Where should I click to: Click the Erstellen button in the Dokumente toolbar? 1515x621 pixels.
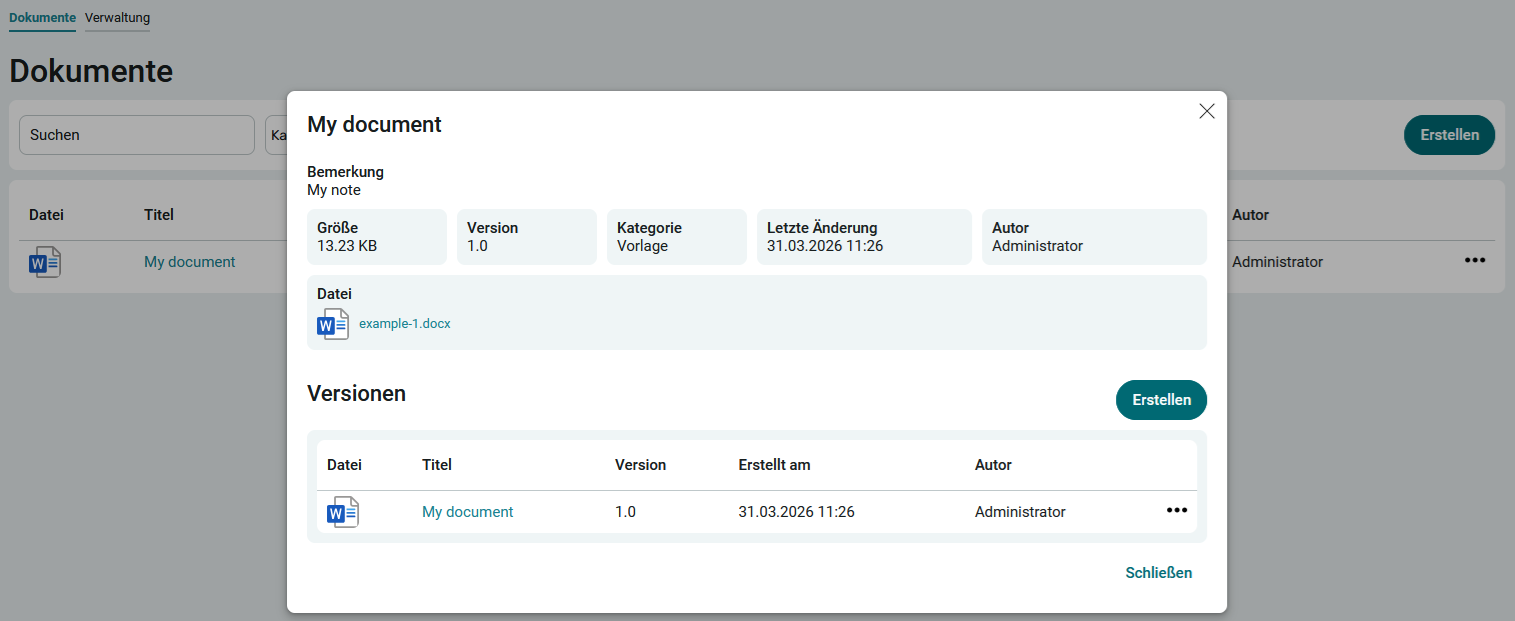pos(1448,135)
